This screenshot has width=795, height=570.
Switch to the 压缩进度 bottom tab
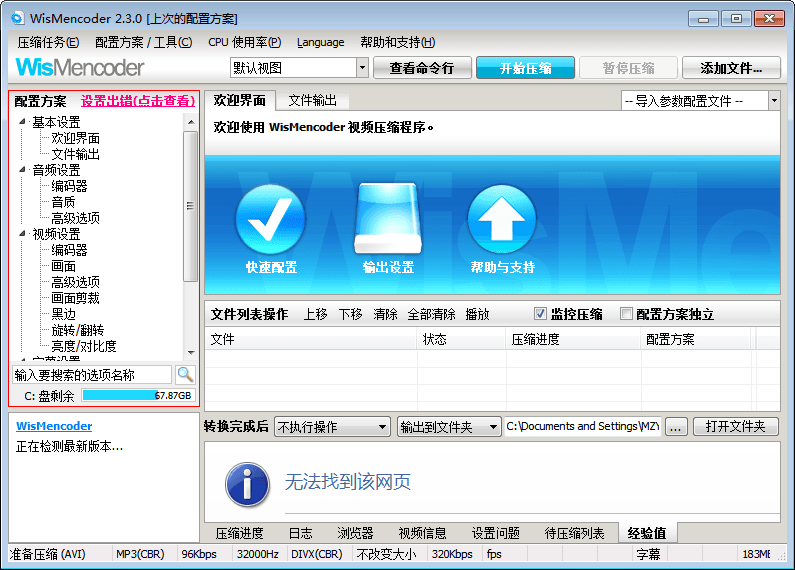coord(240,533)
